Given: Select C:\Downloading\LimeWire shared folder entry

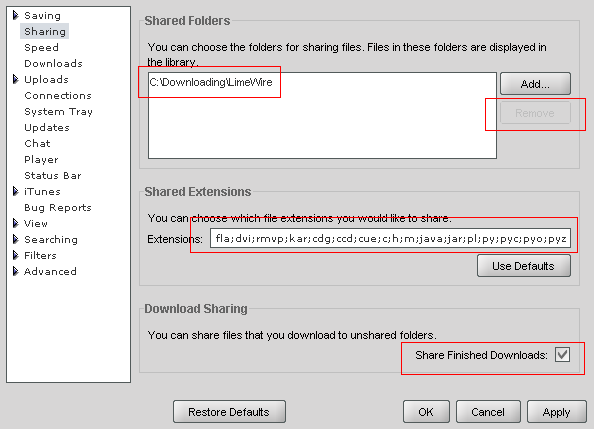Looking at the screenshot, I should (x=211, y=82).
